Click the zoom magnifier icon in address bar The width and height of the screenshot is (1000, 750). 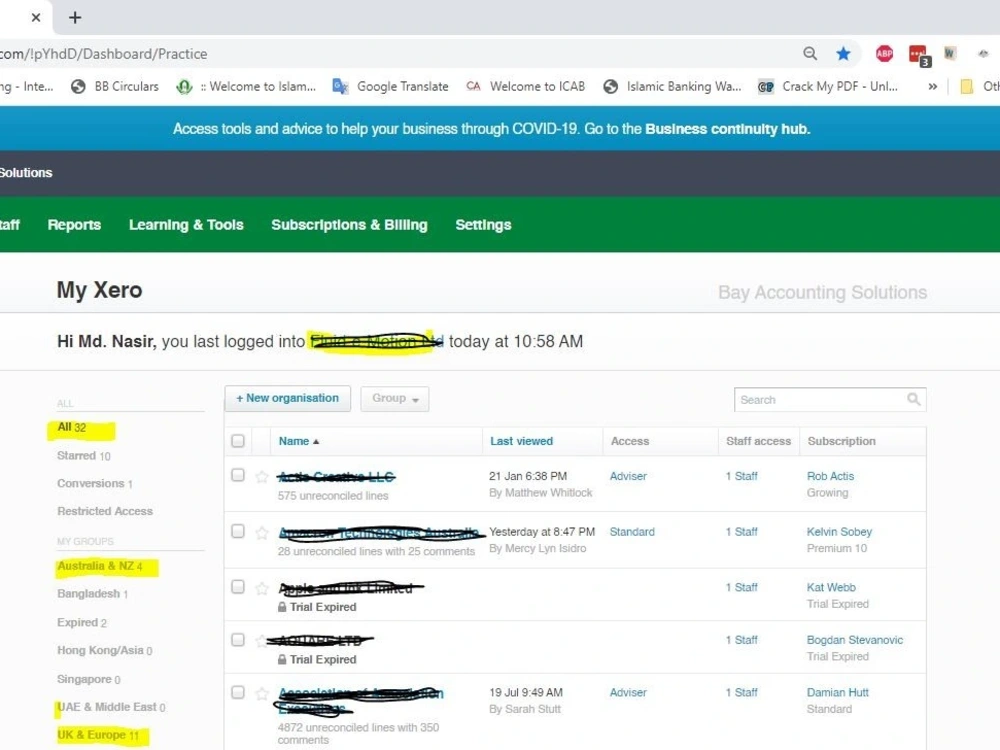pyautogui.click(x=810, y=54)
